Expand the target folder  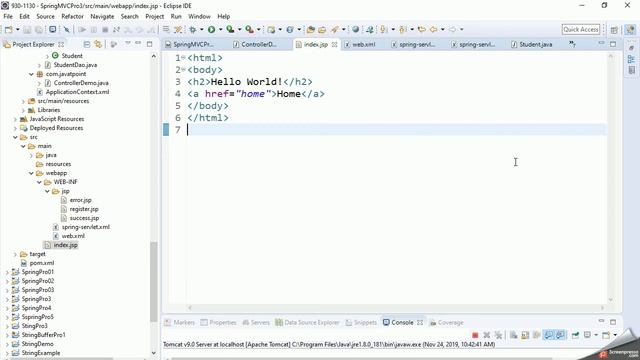[x=15, y=254]
